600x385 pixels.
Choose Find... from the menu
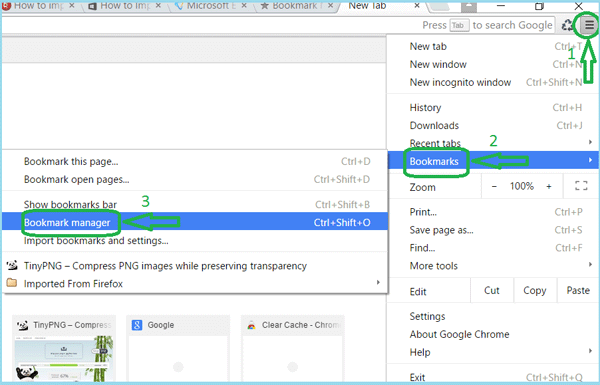pos(491,248)
